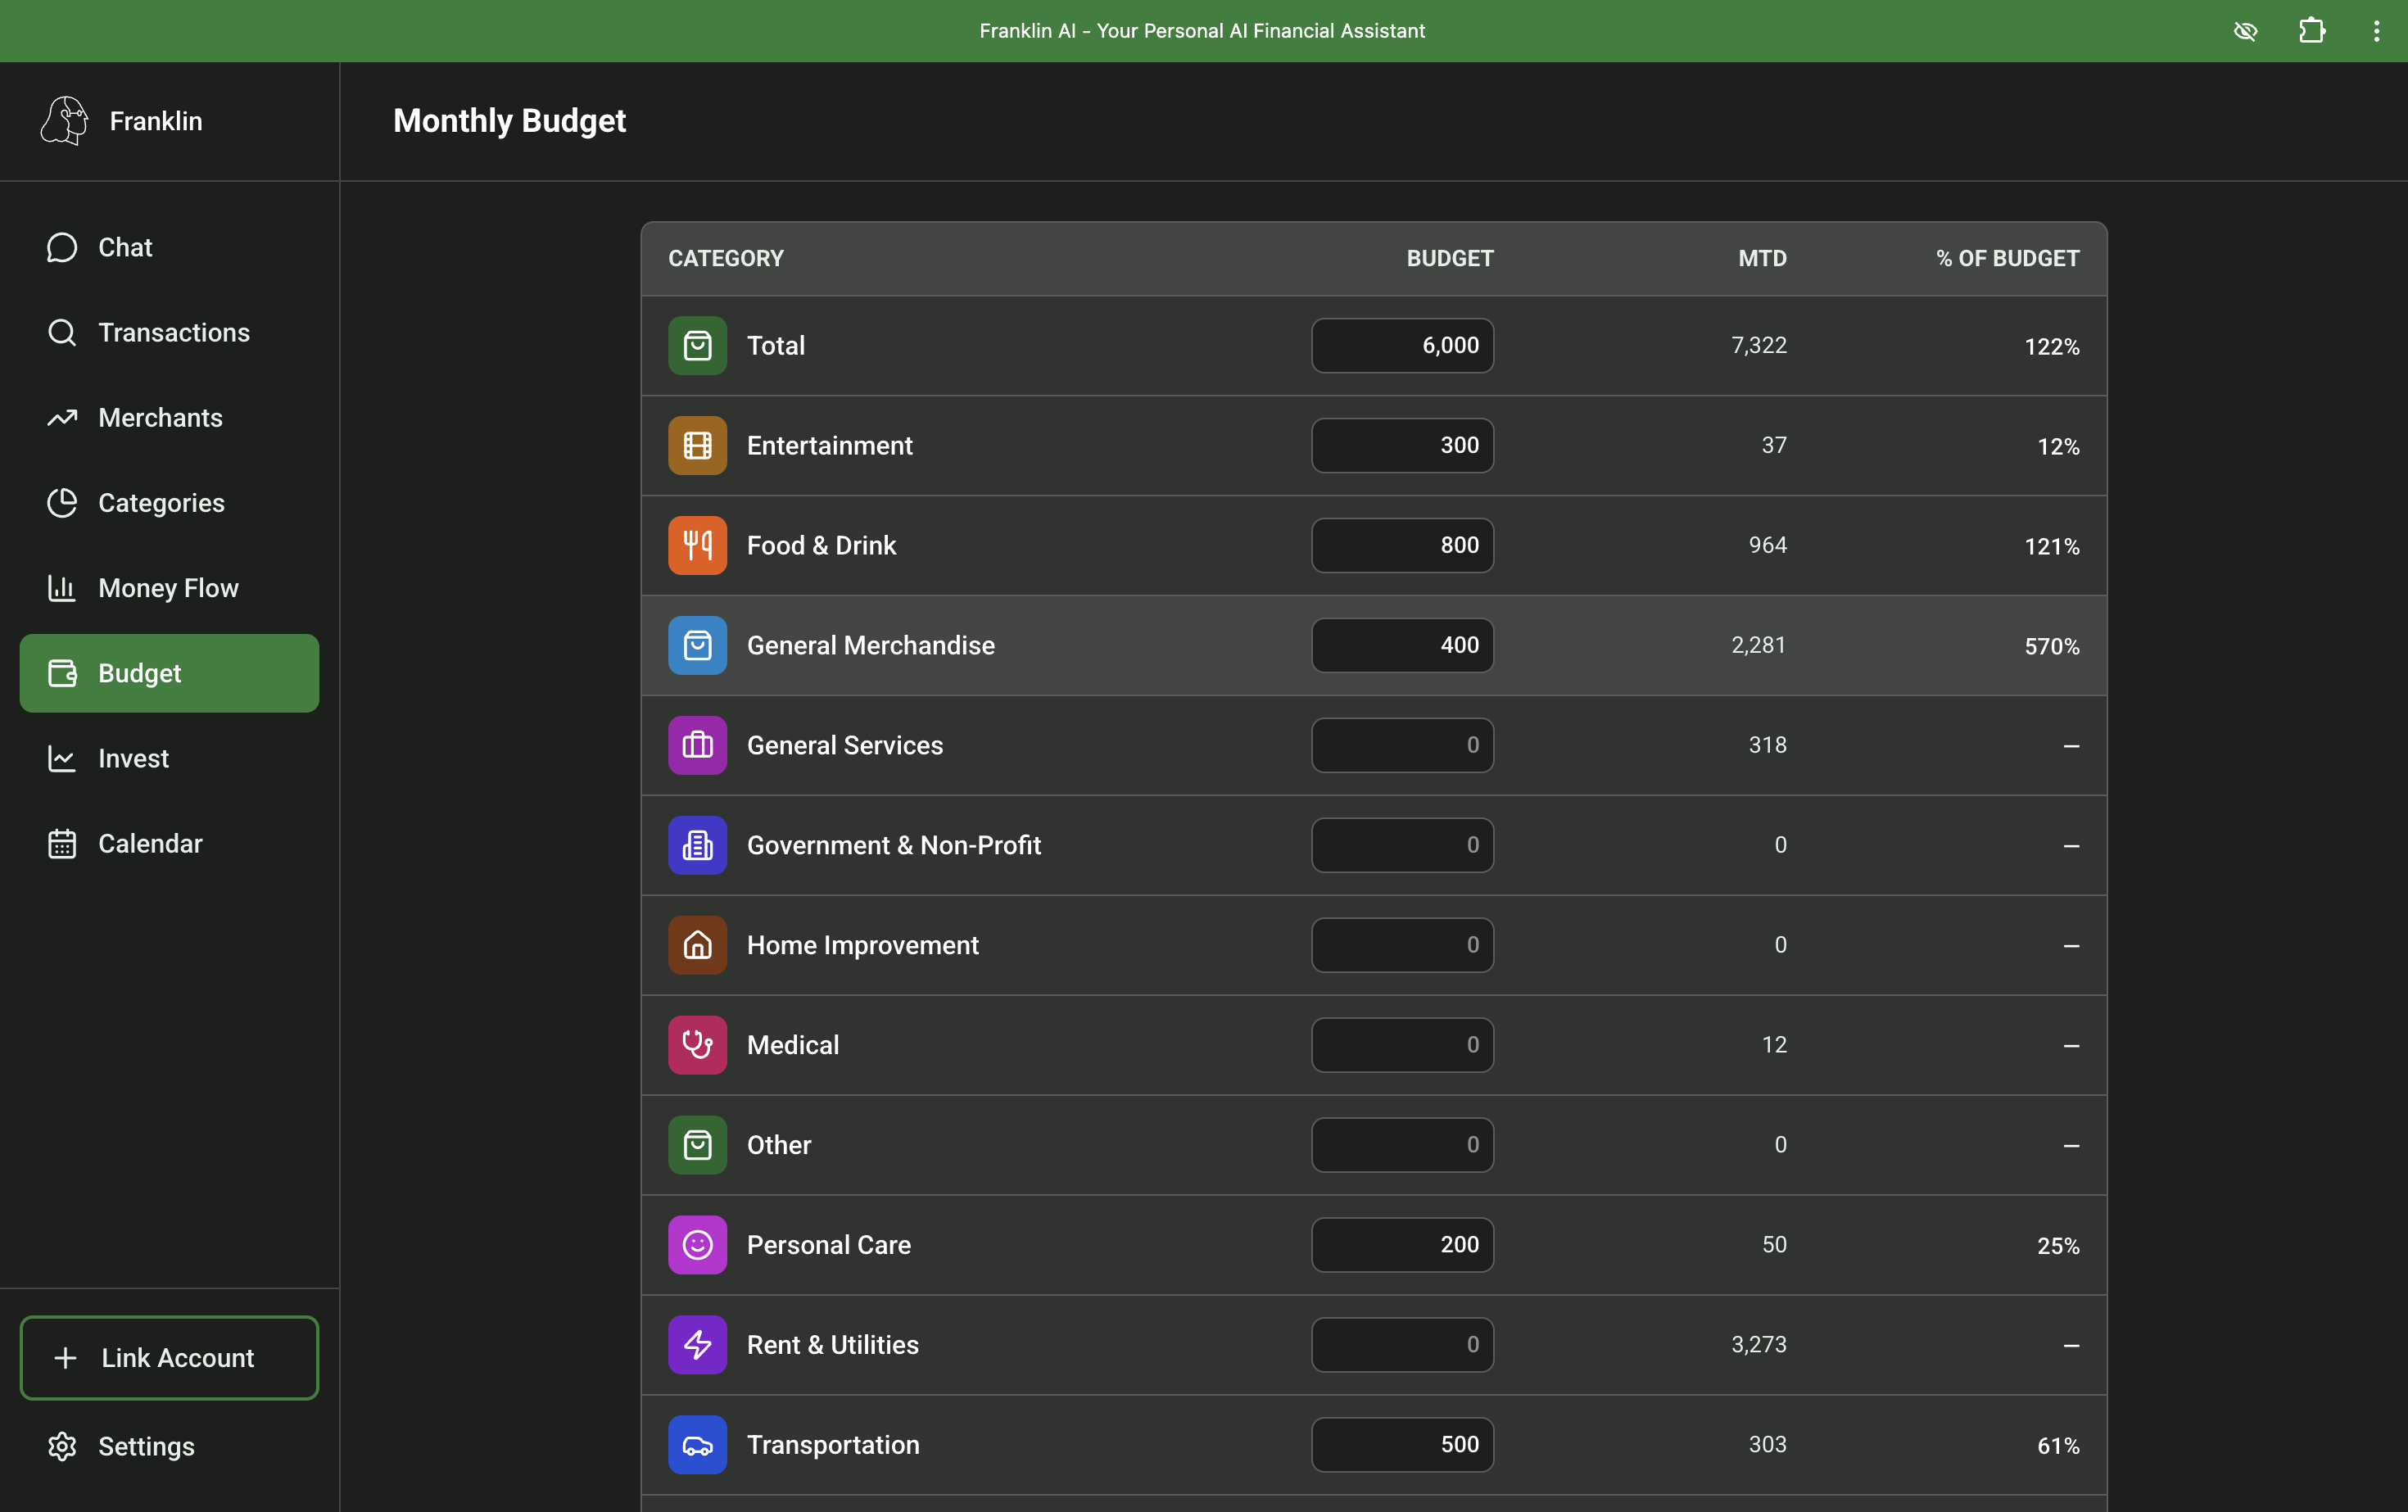Click the Food & Drink utensils icon
The width and height of the screenshot is (2408, 1512).
[697, 545]
